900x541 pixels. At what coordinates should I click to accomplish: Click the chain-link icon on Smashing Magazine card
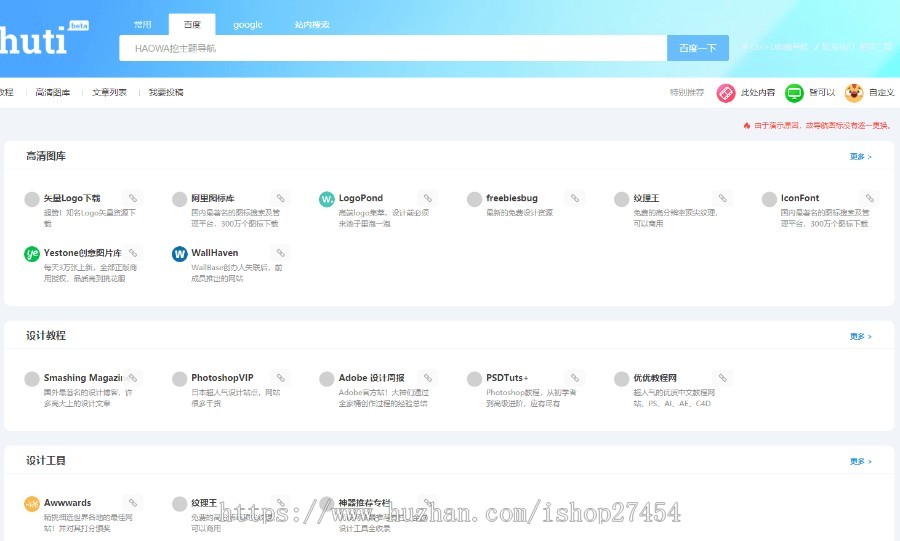pyautogui.click(x=133, y=378)
